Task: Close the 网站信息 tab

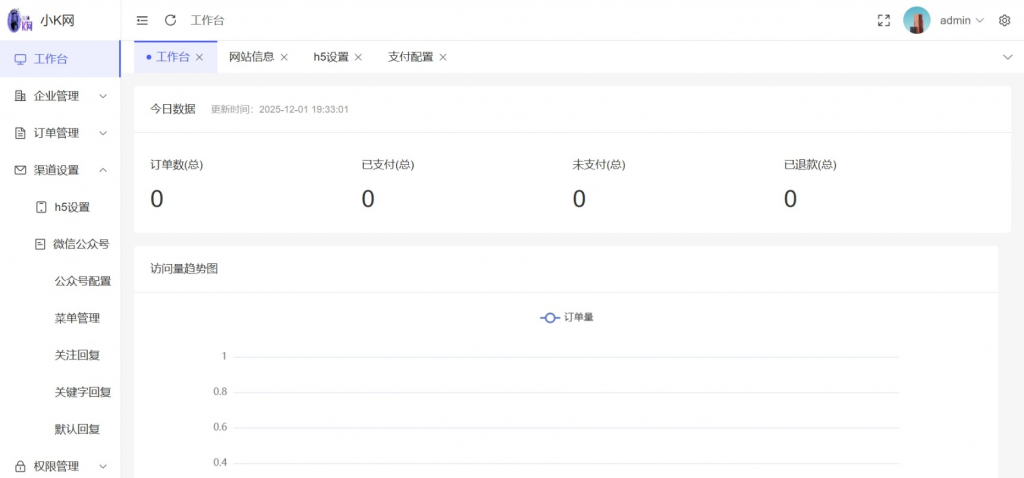Action: (x=284, y=57)
